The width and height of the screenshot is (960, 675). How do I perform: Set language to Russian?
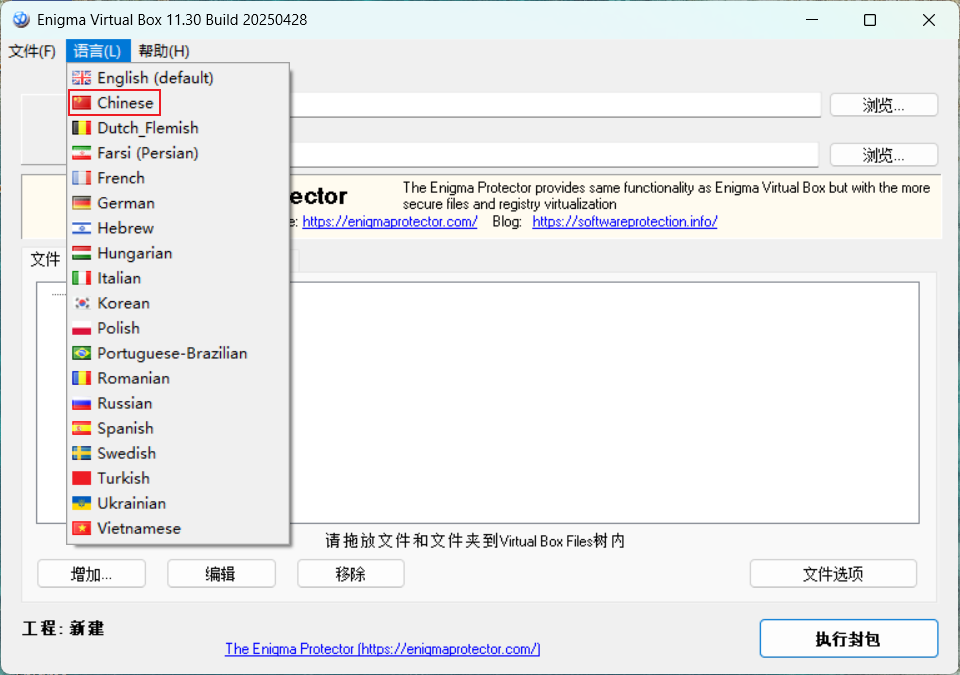point(178,403)
